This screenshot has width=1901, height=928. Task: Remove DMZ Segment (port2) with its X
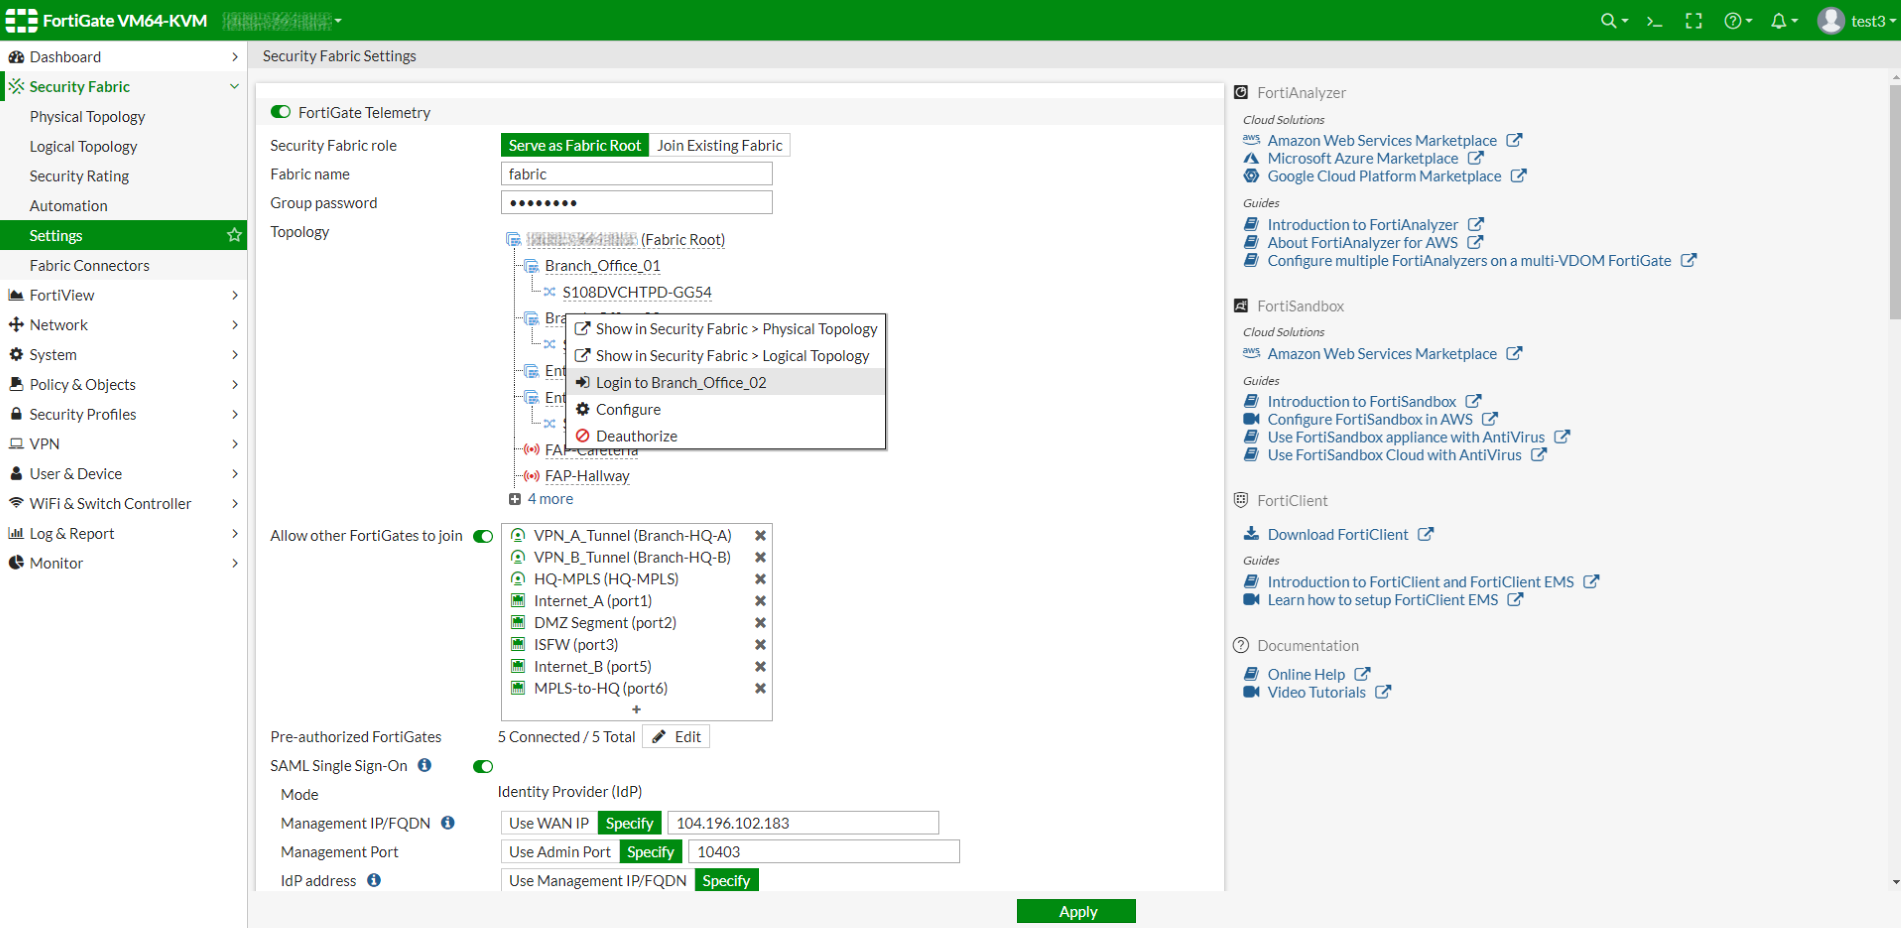click(x=760, y=623)
